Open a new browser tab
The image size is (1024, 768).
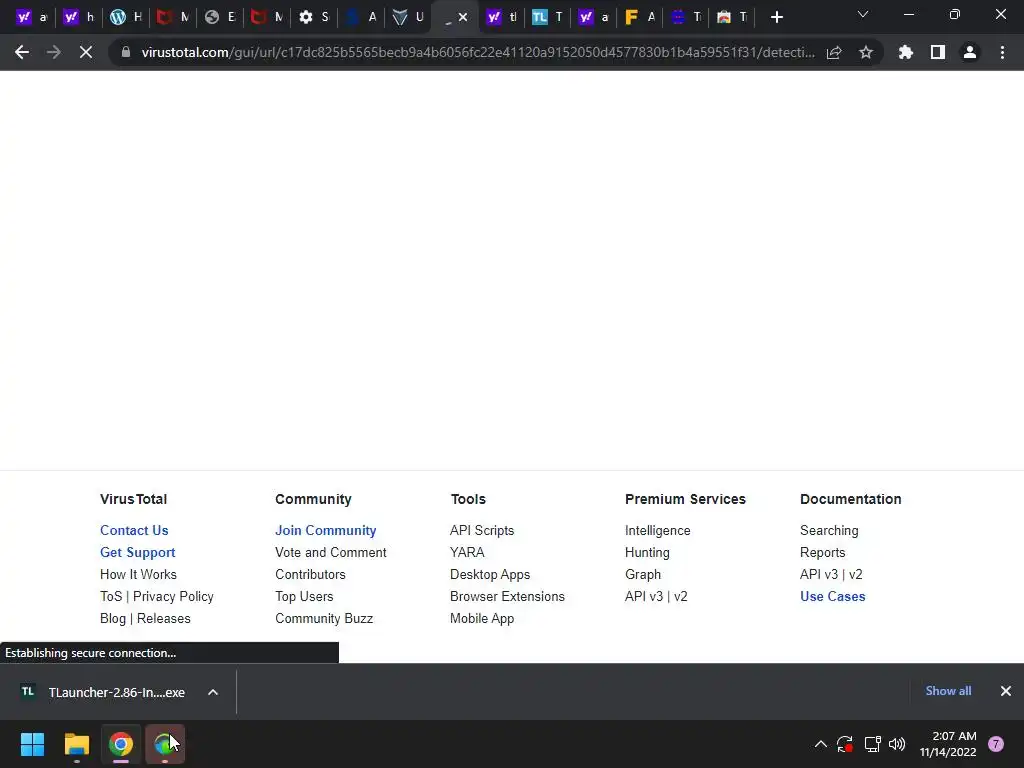pos(776,18)
